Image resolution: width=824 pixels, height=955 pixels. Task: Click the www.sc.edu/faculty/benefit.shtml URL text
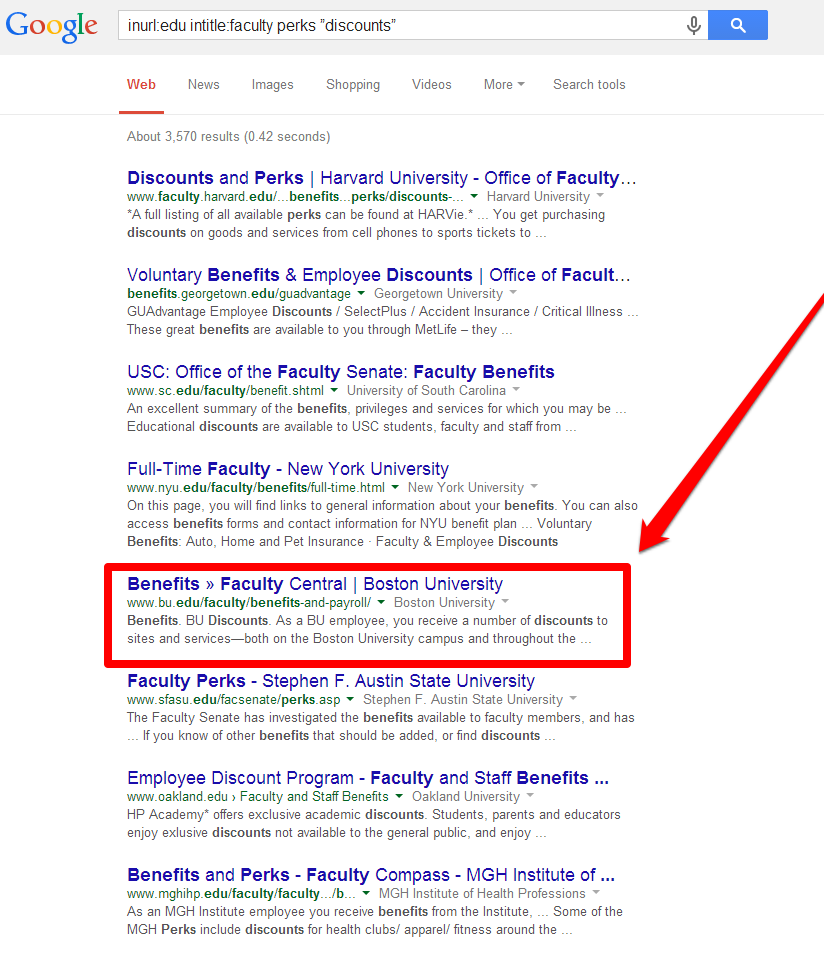pos(225,390)
